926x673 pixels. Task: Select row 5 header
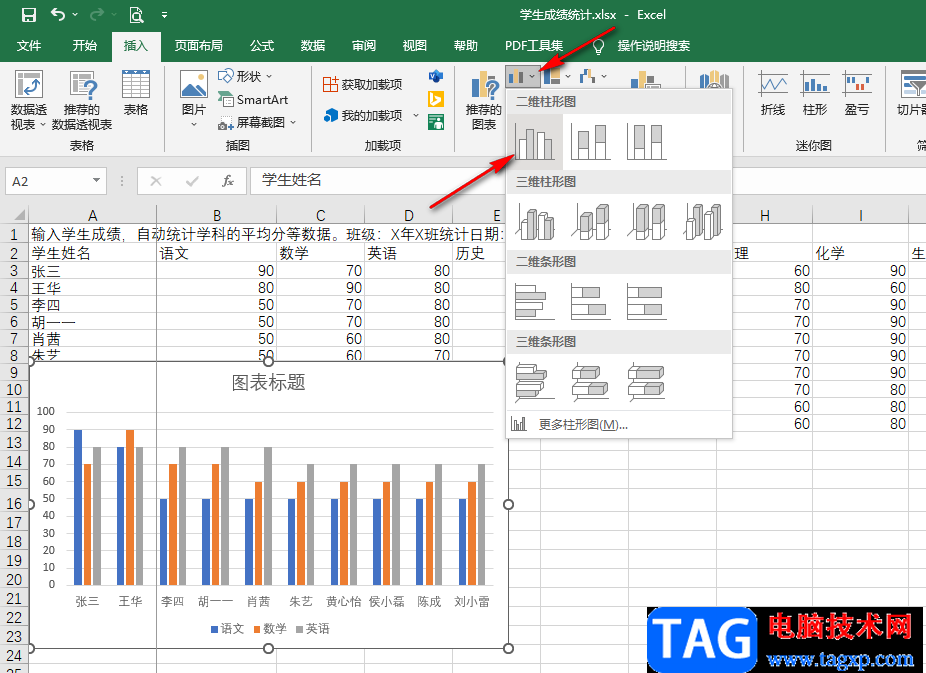[x=14, y=305]
